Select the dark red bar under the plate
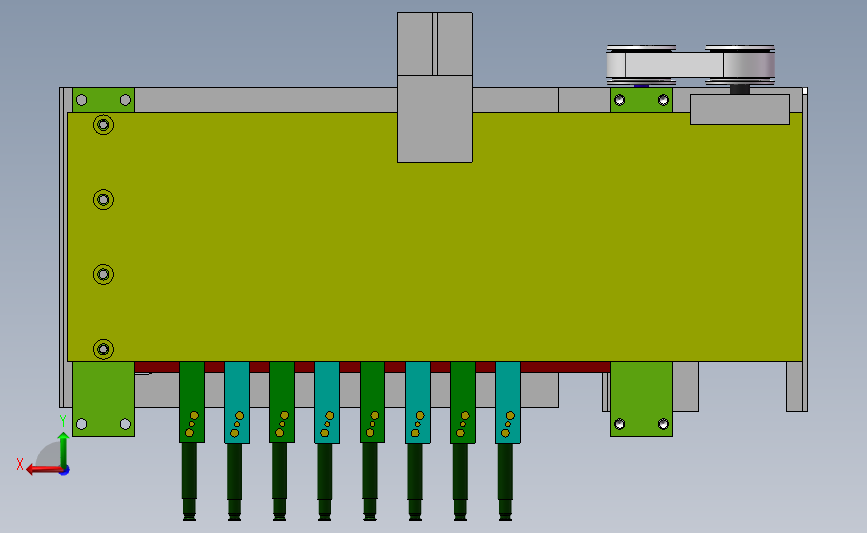 coord(372,367)
